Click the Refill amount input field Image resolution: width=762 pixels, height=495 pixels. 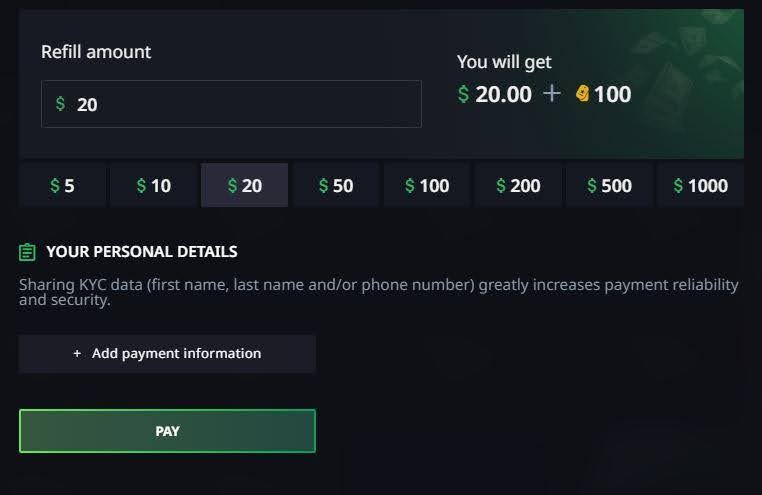pyautogui.click(x=240, y=104)
